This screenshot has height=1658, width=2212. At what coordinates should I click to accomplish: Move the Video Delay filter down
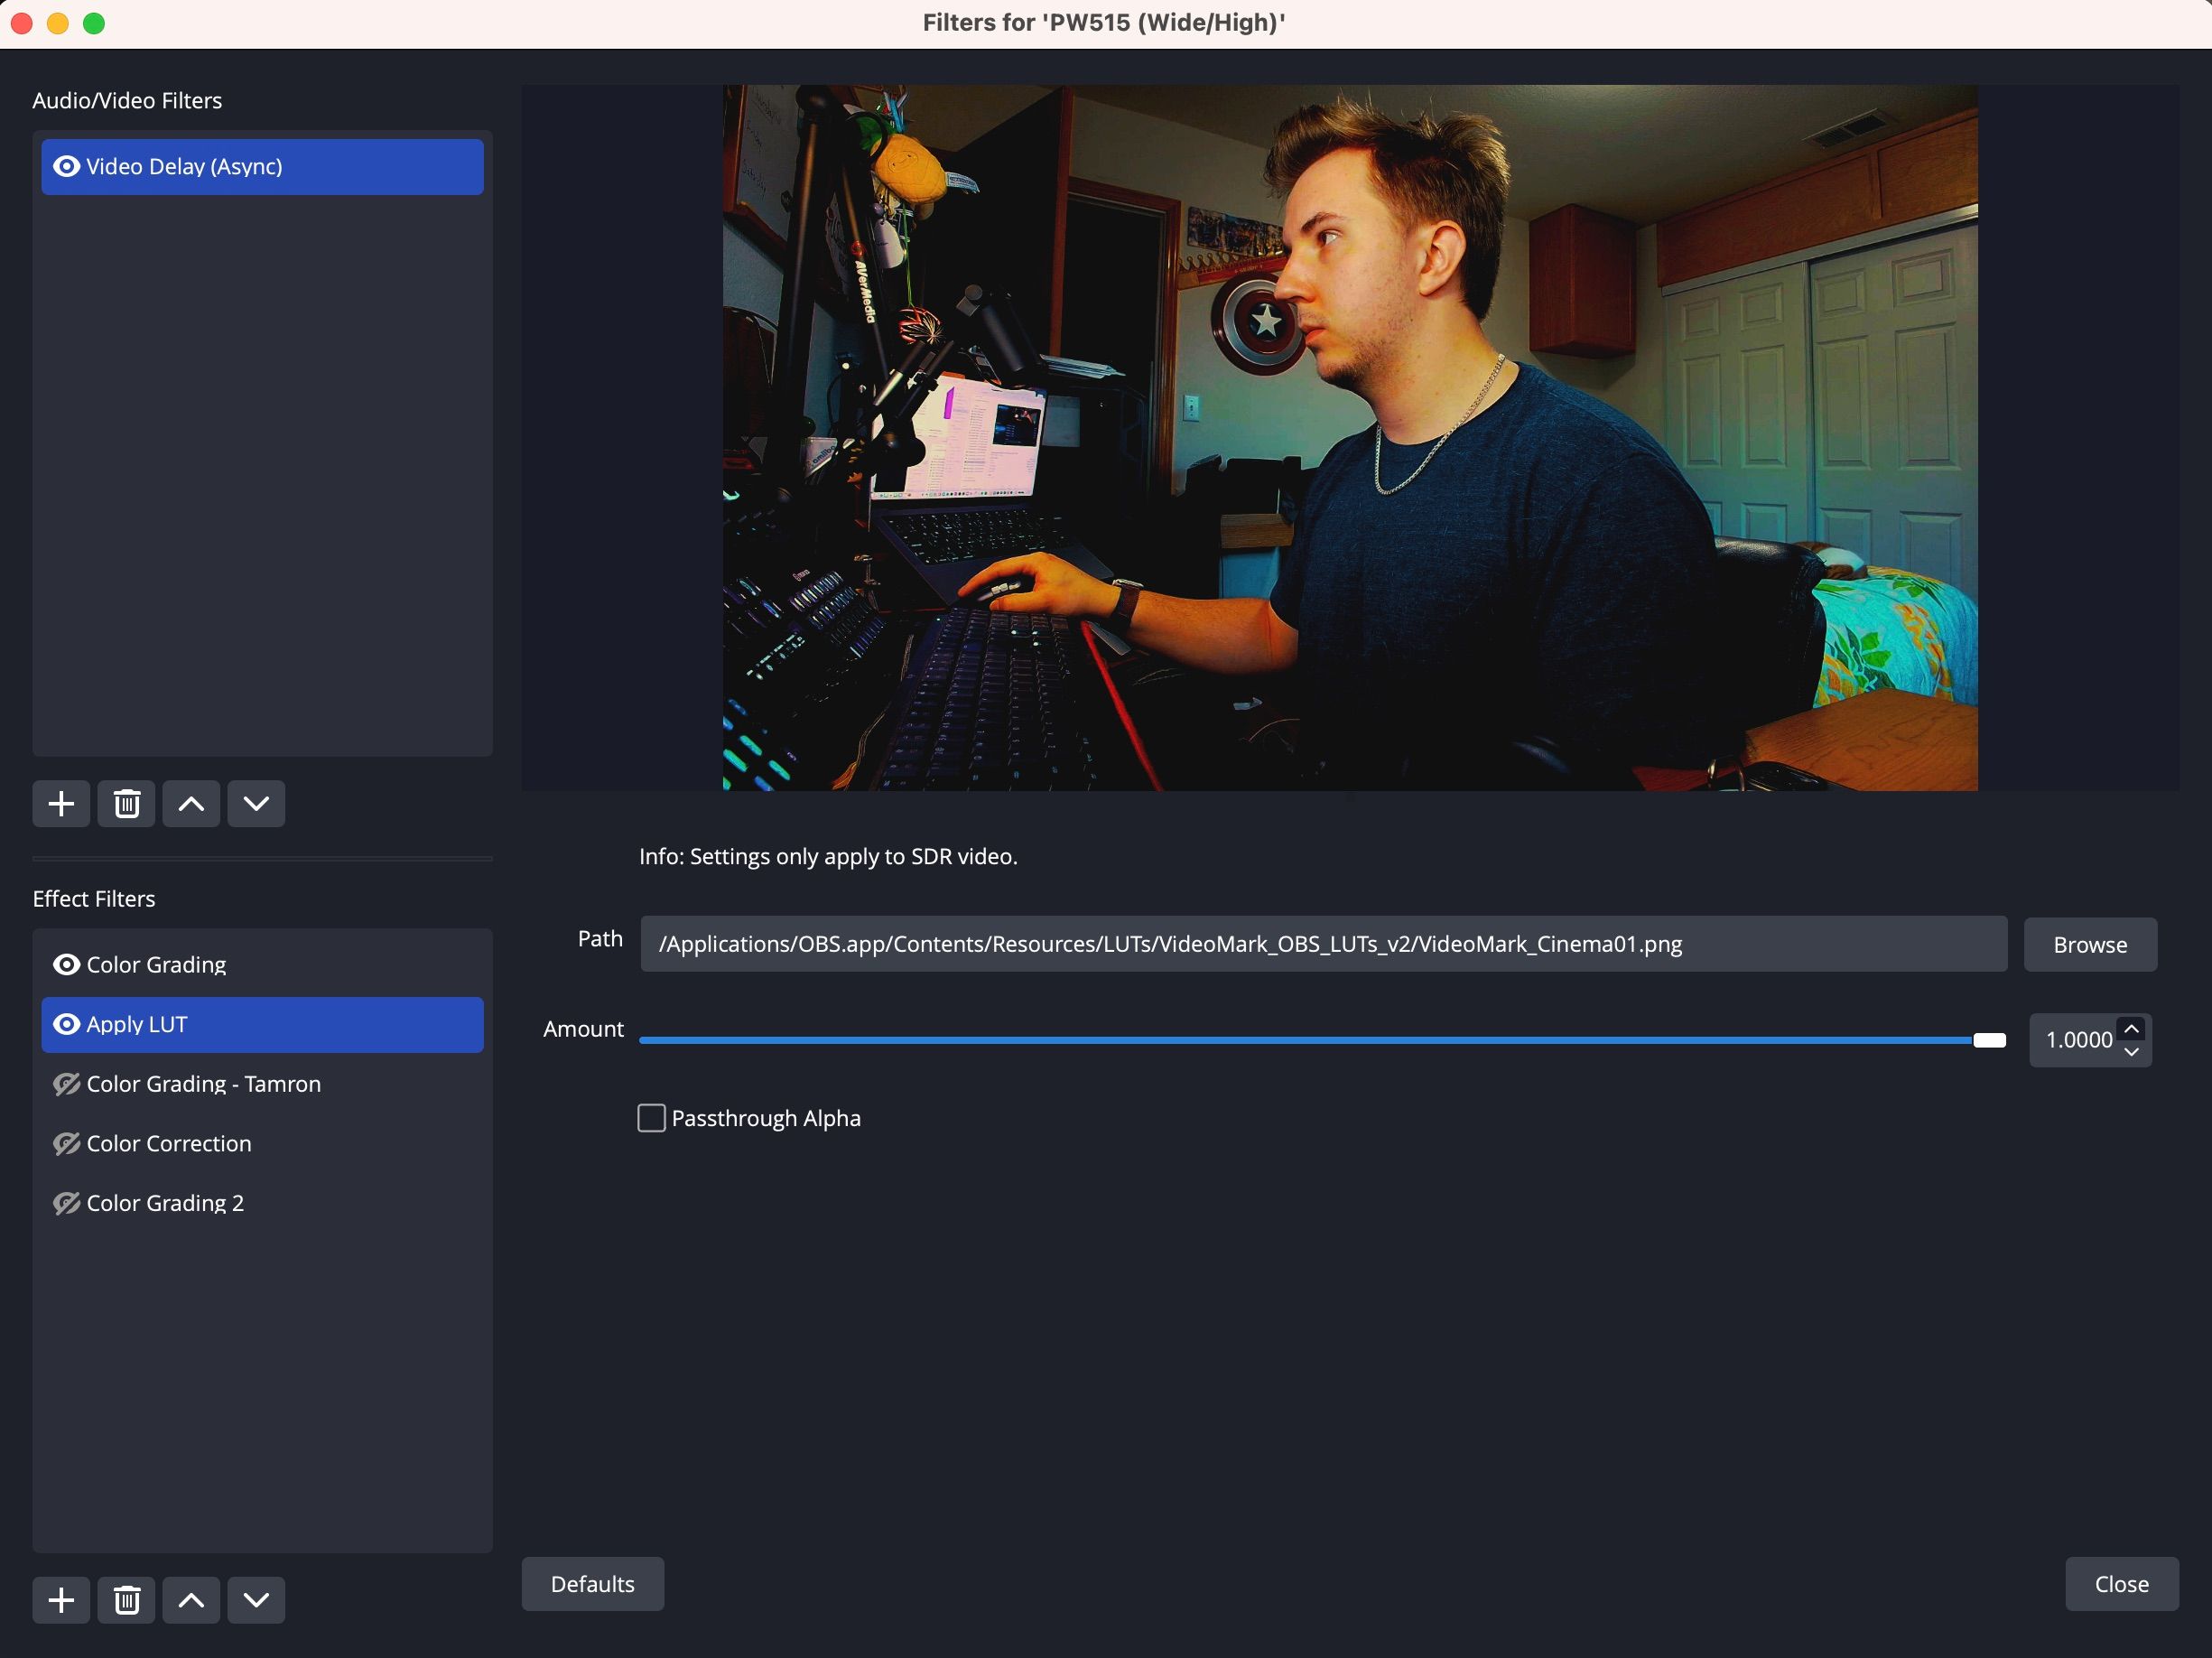click(256, 803)
